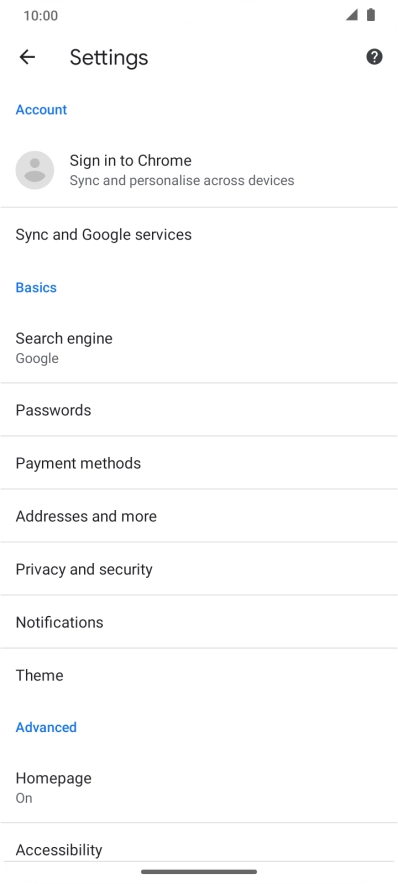This screenshot has width=398, height=884.
Task: Select Payment methods
Action: point(199,463)
